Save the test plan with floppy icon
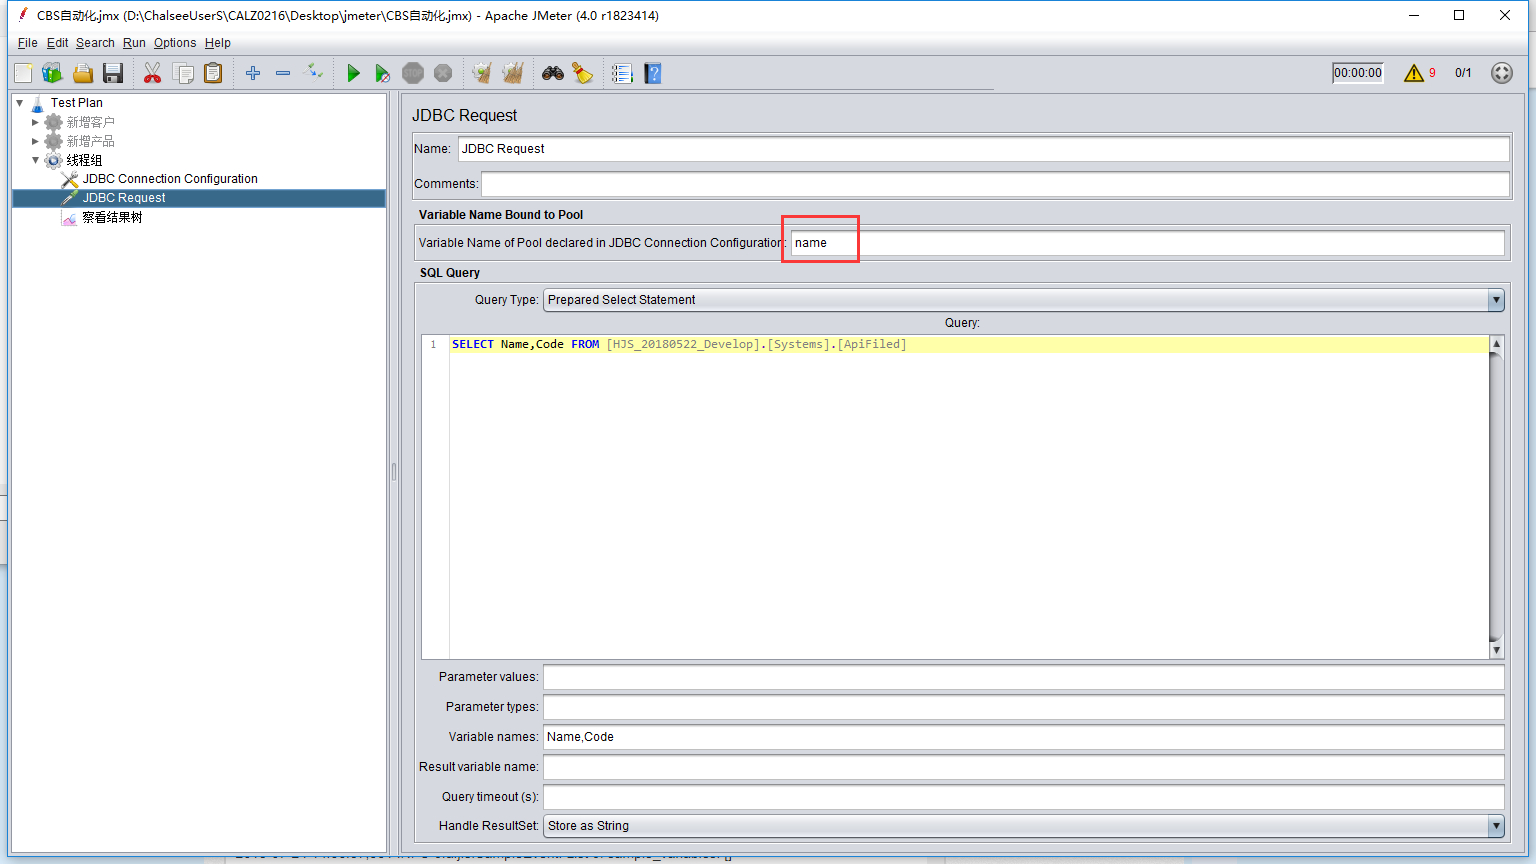 [113, 73]
